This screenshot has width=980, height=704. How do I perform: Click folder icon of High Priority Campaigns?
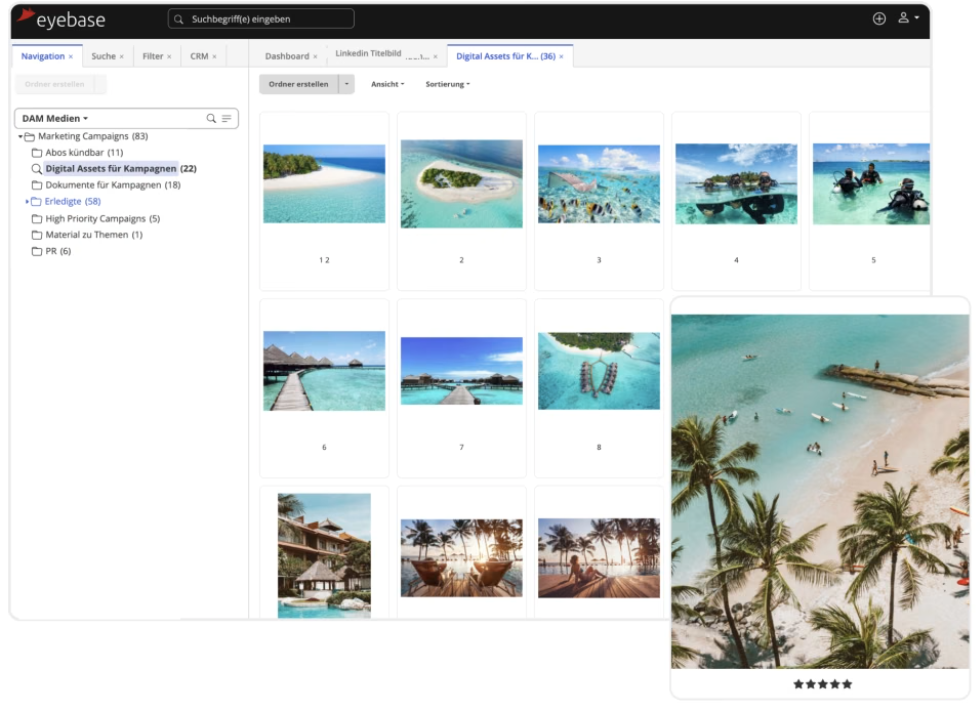pyautogui.click(x=37, y=219)
